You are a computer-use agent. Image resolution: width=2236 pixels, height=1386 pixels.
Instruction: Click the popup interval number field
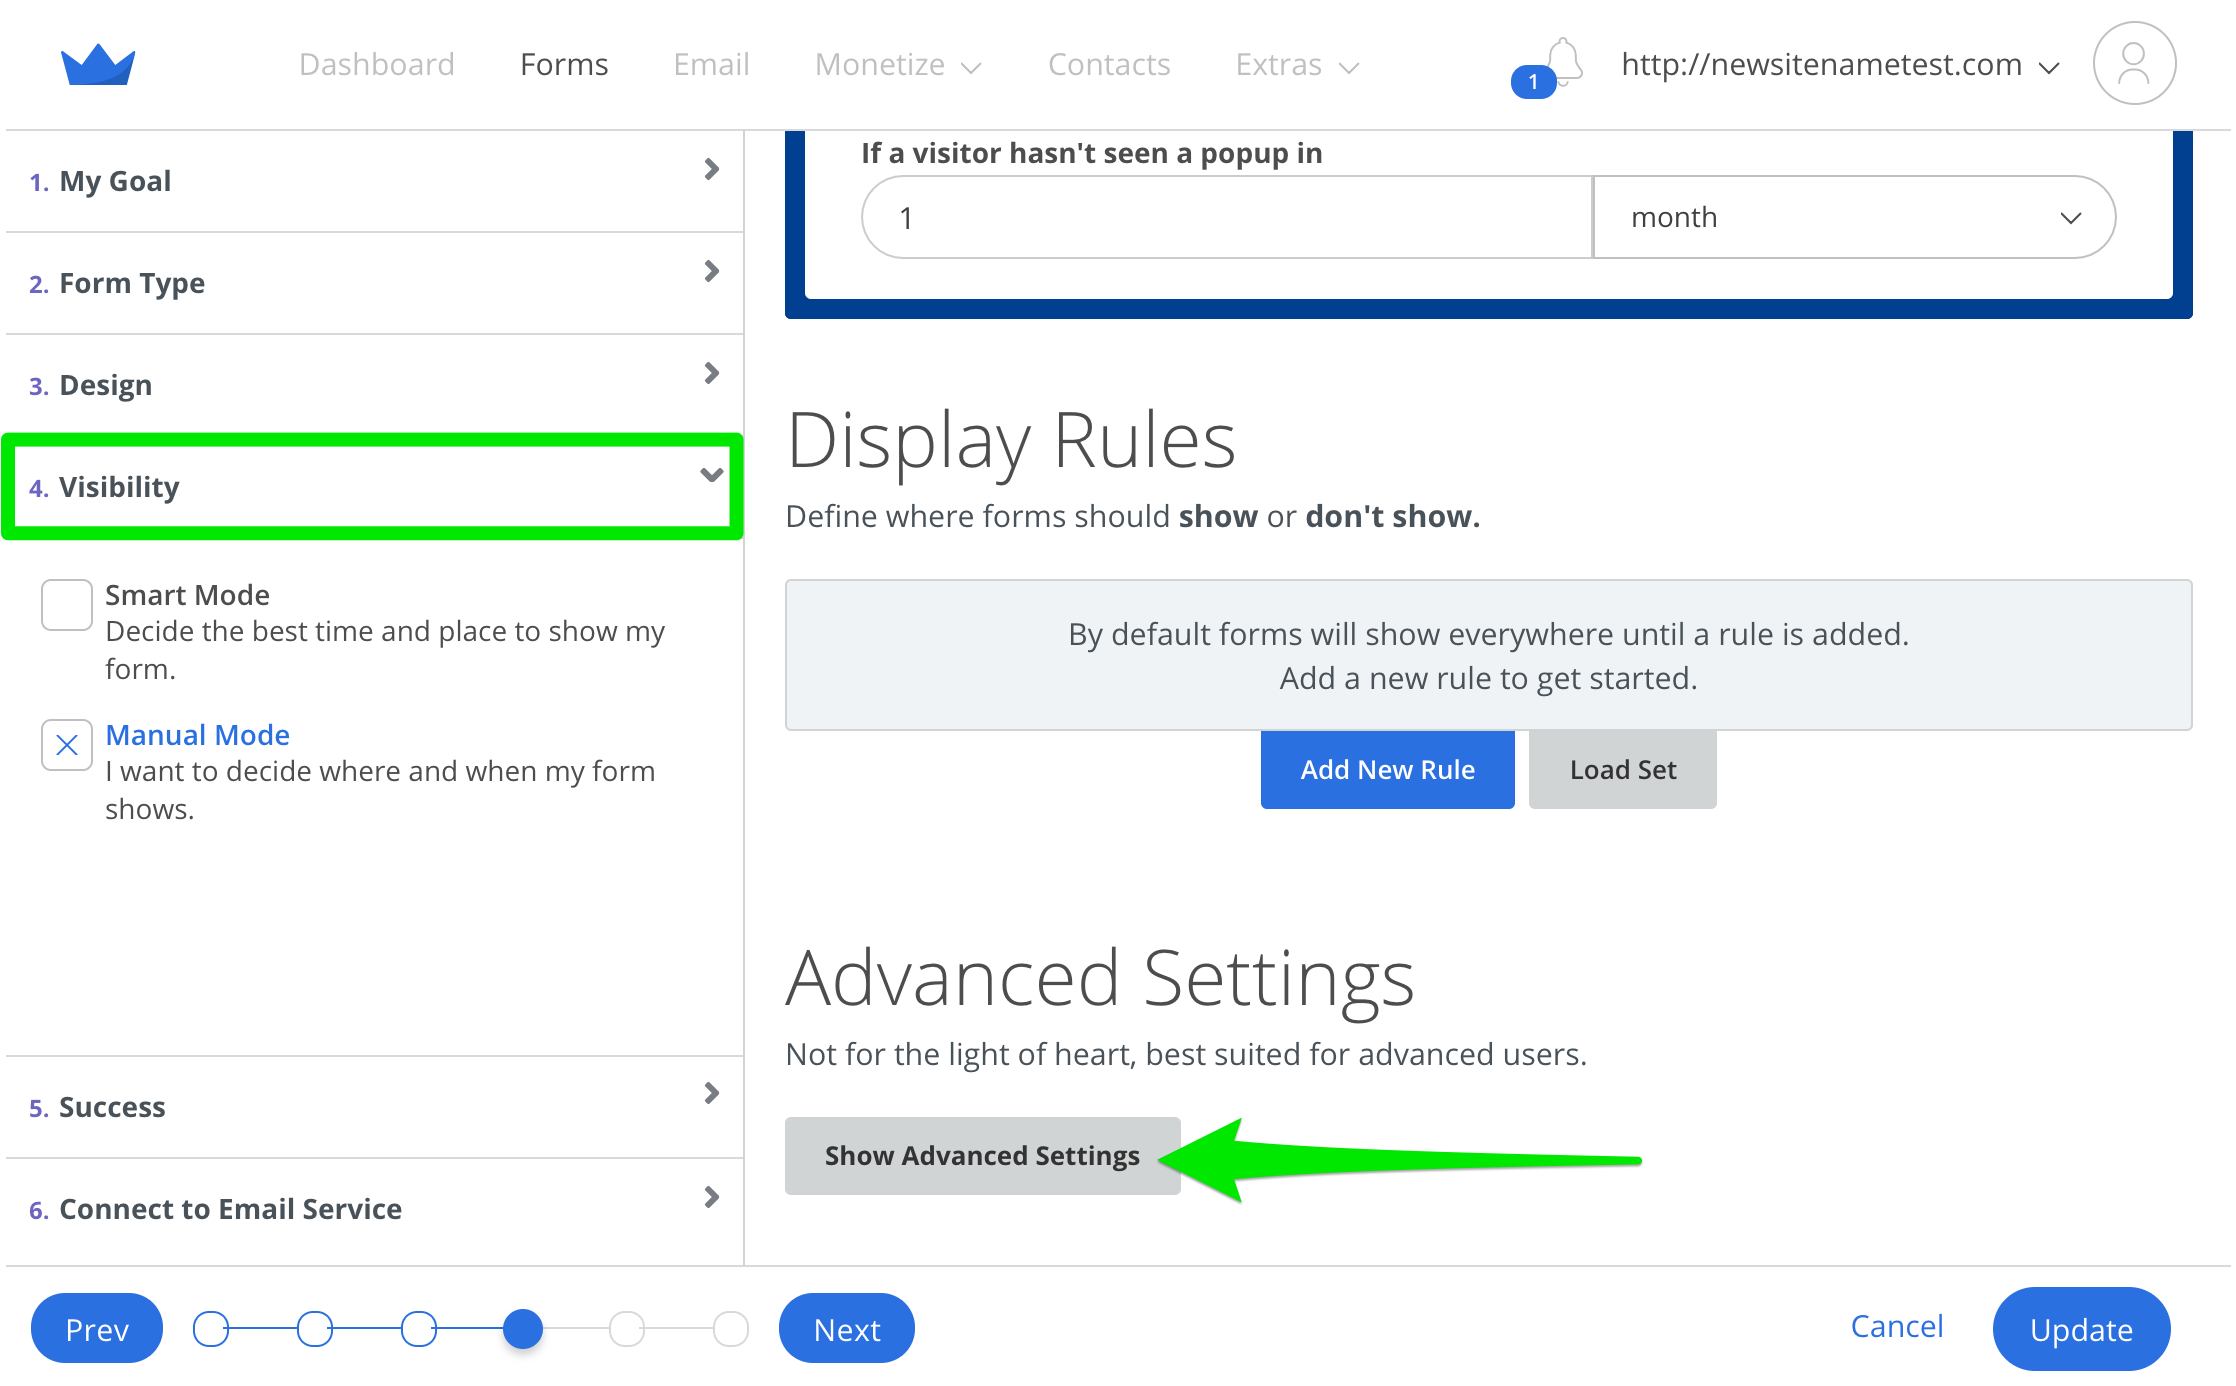point(1226,218)
